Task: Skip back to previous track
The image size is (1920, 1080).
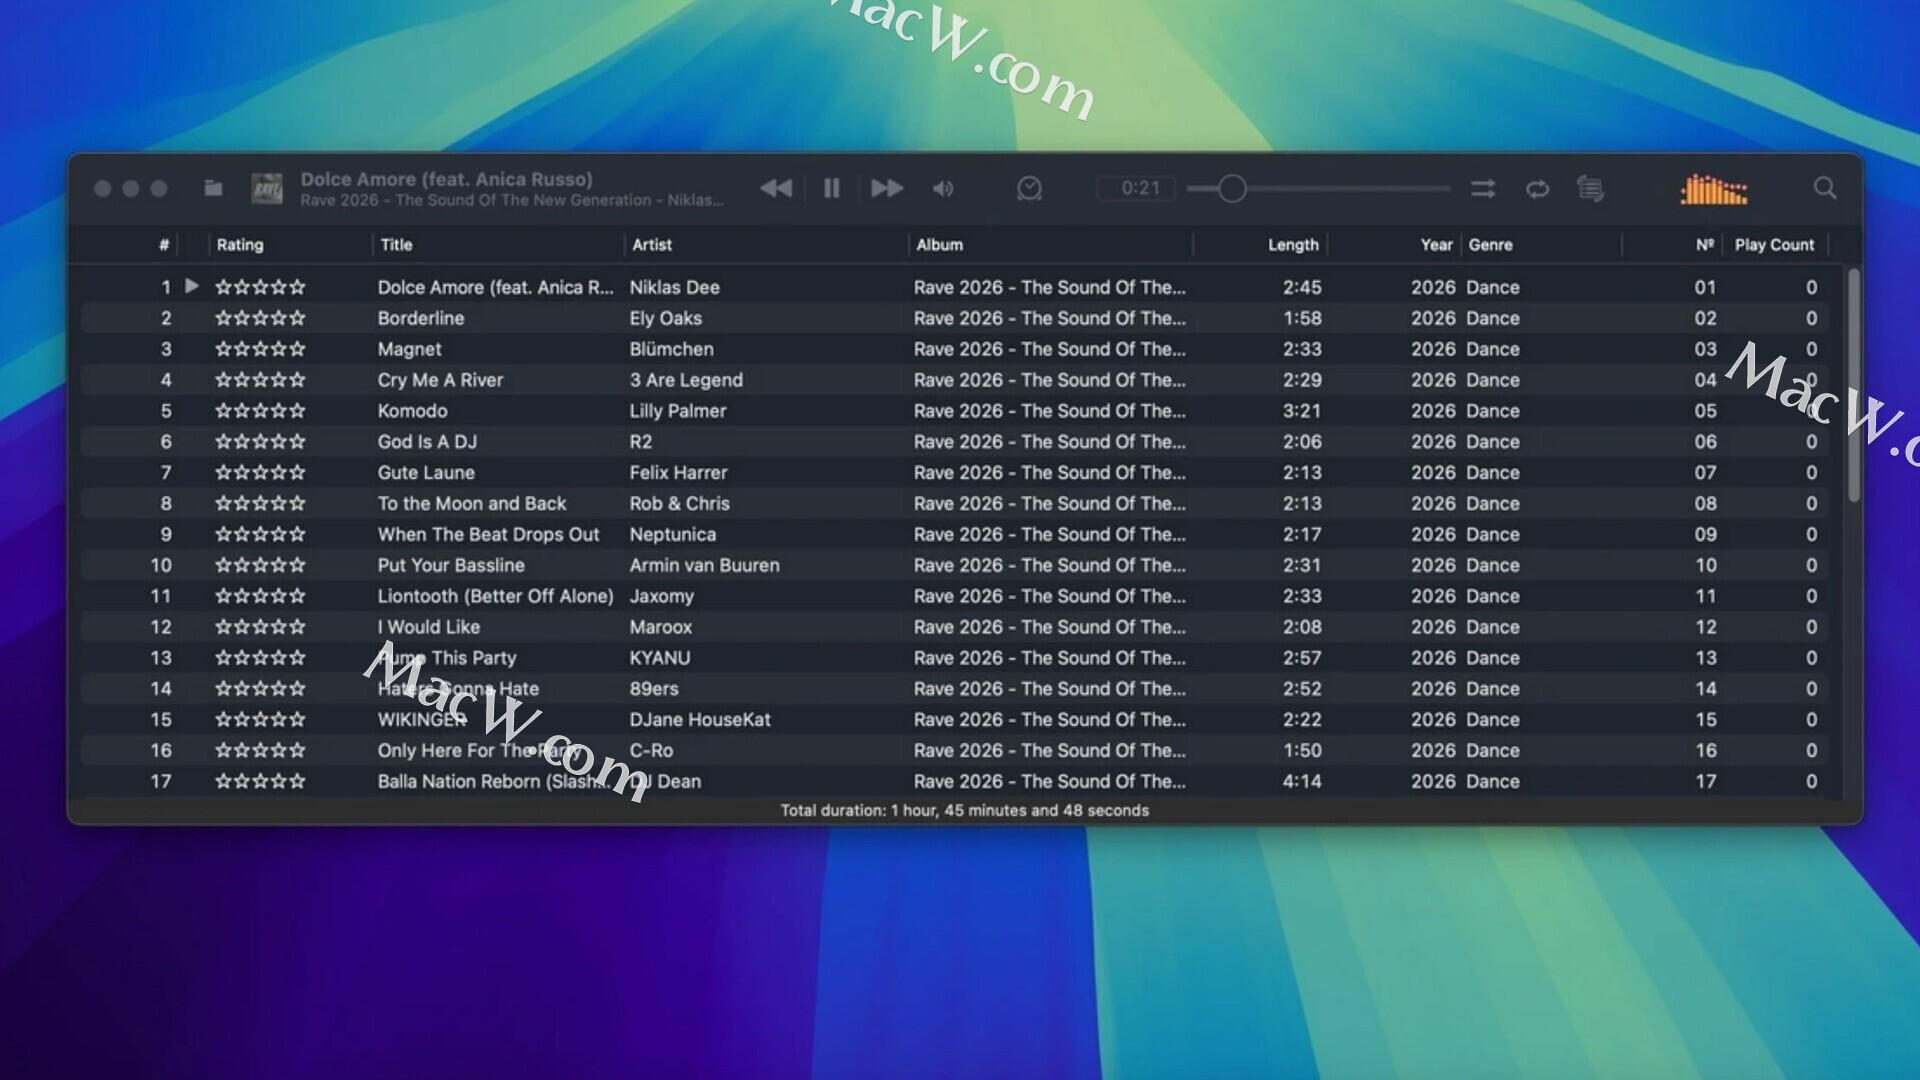Action: (x=776, y=188)
